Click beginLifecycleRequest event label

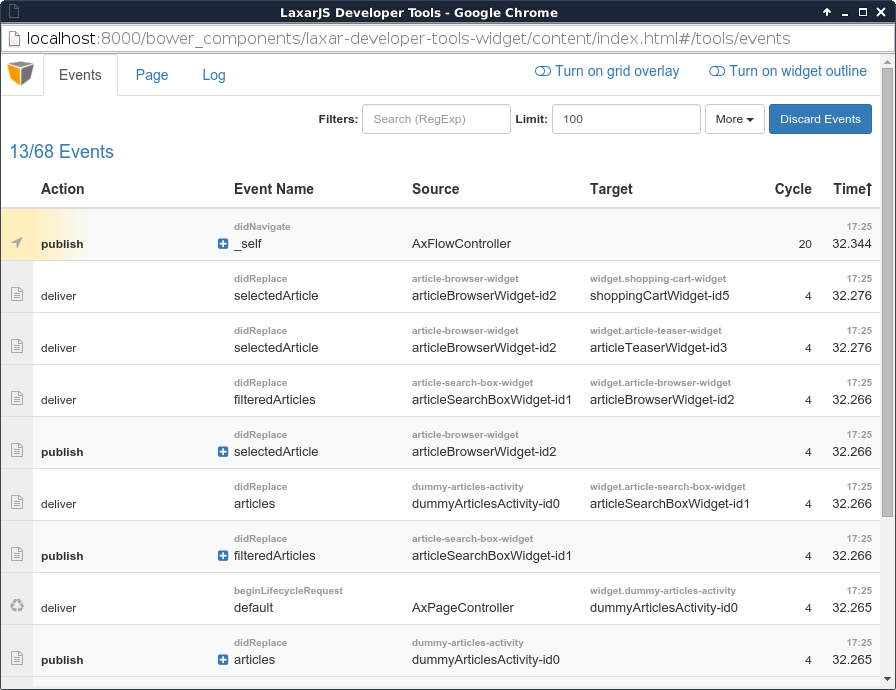point(288,591)
